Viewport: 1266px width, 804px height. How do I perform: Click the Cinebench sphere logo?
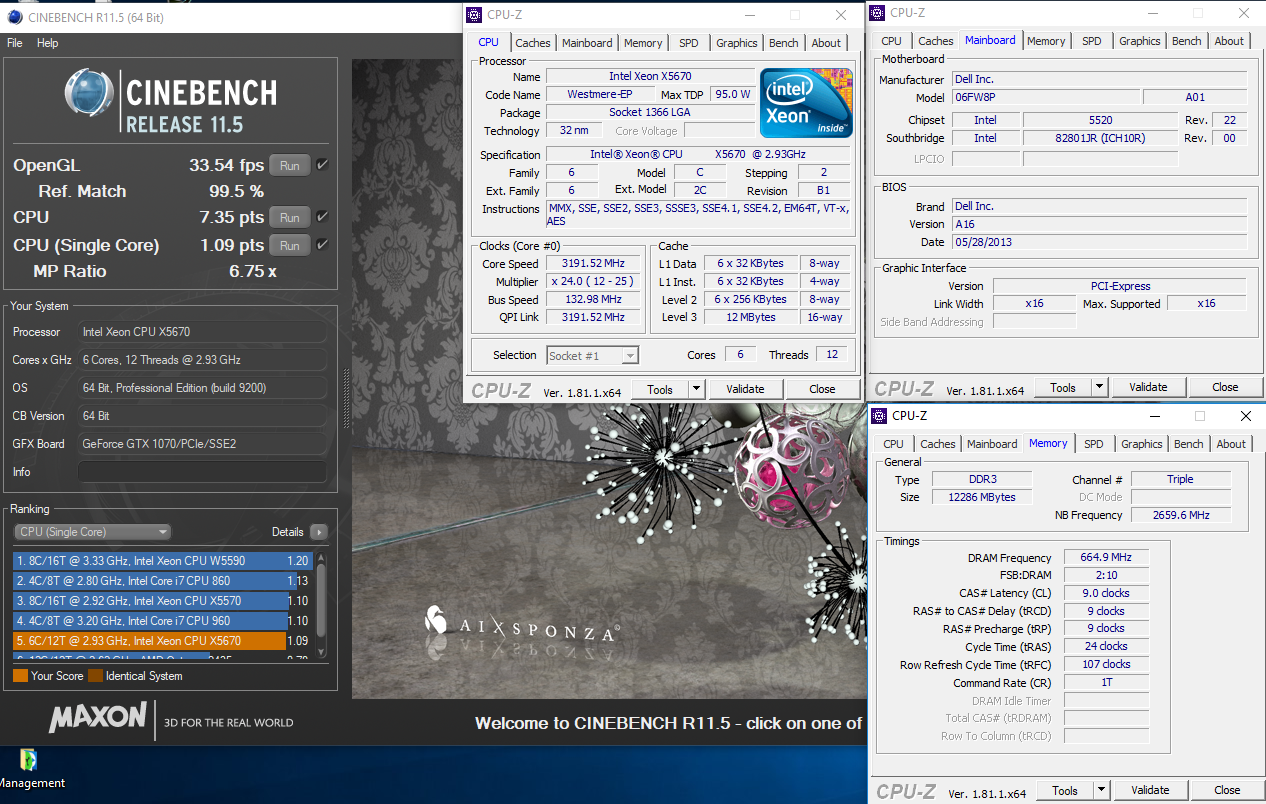click(x=90, y=93)
